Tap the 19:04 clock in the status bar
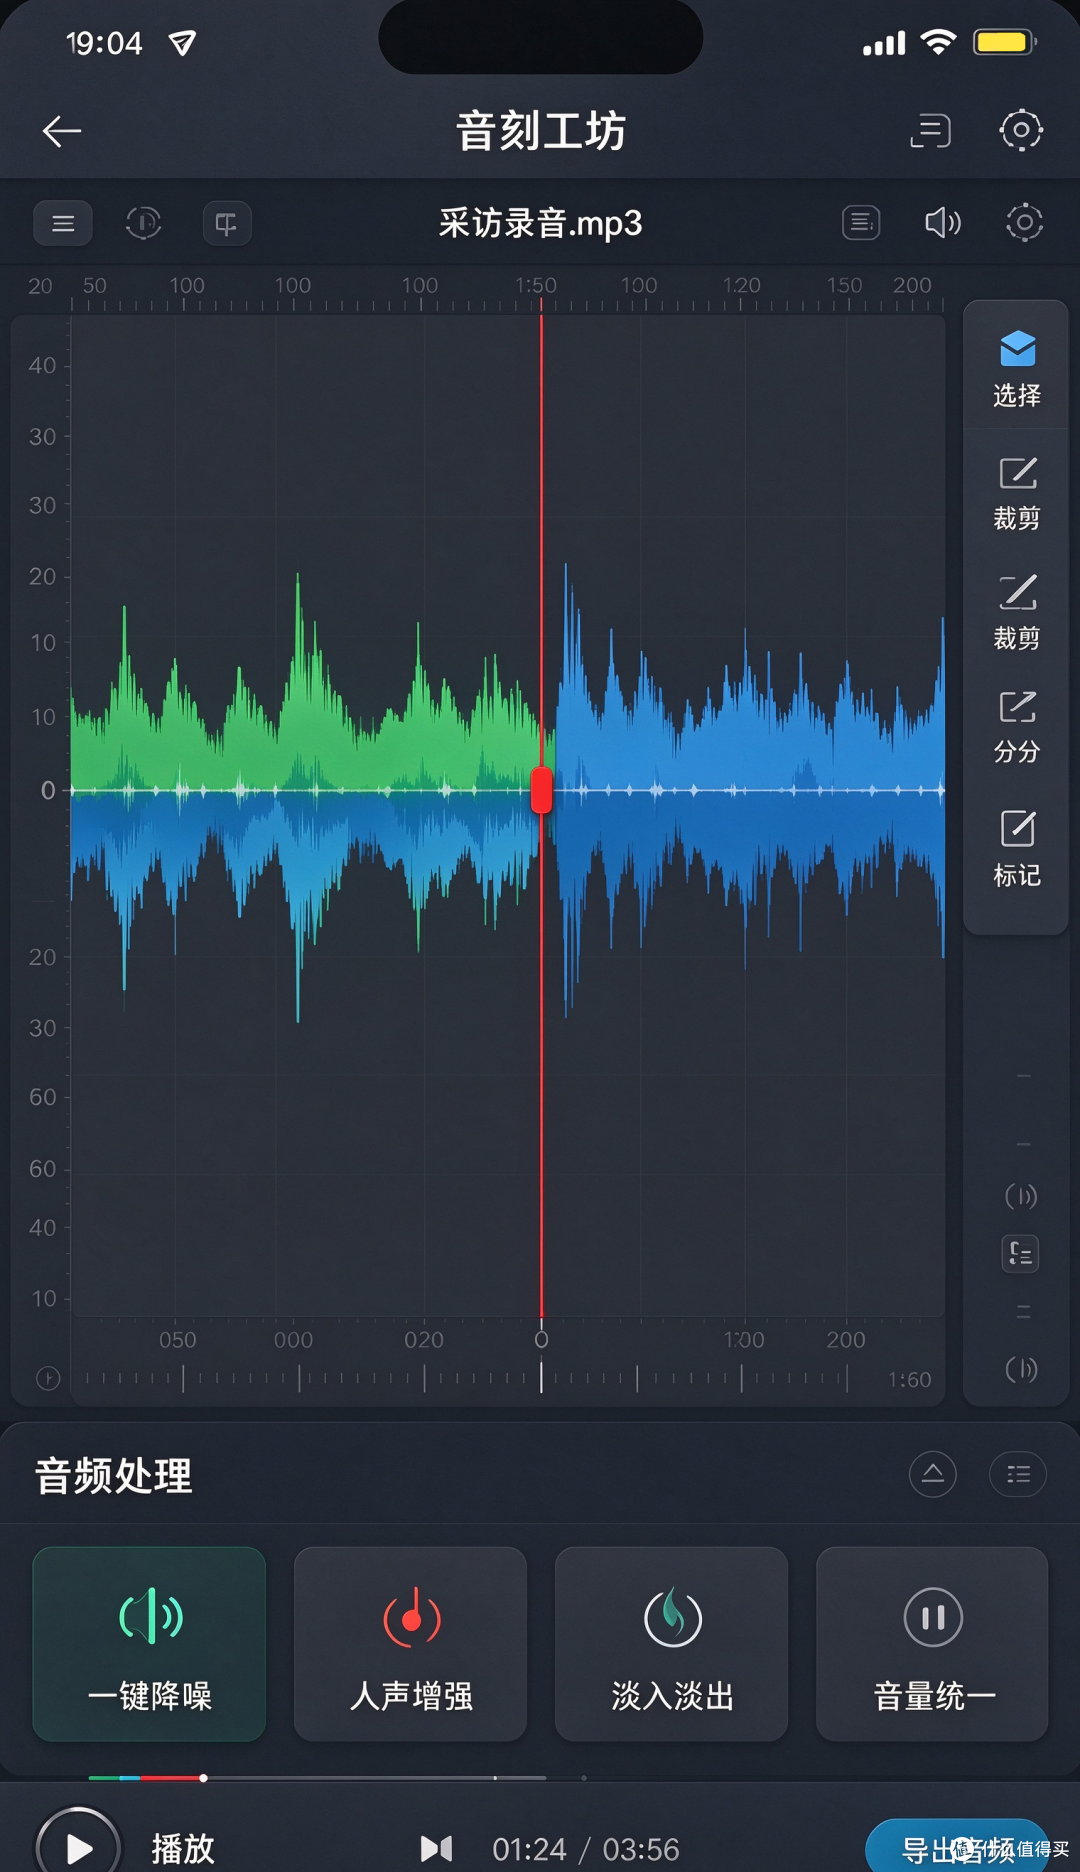This screenshot has width=1080, height=1872. coord(104,43)
